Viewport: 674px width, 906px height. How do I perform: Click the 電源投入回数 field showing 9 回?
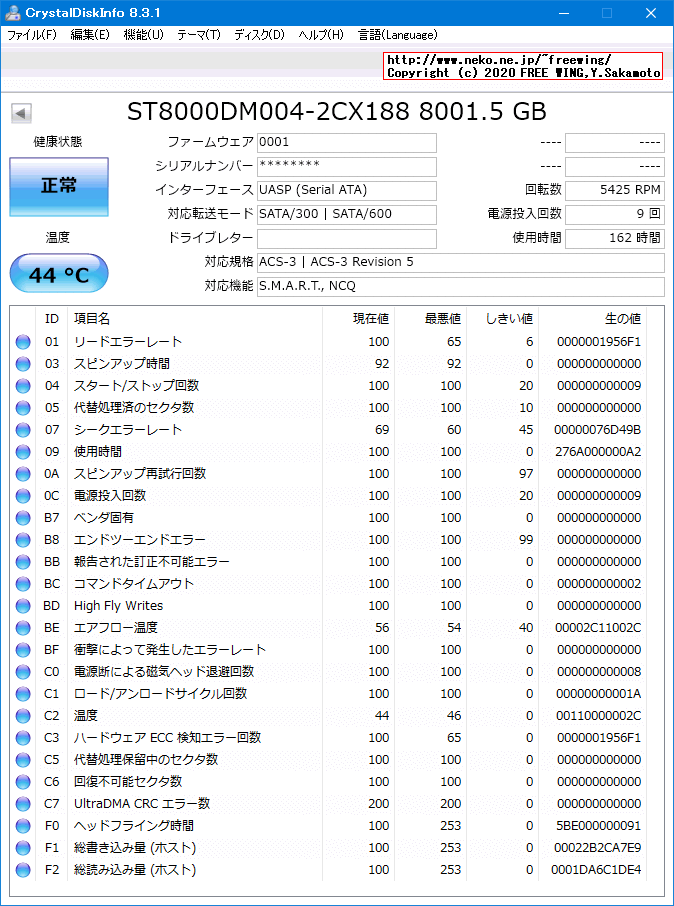pyautogui.click(x=614, y=214)
